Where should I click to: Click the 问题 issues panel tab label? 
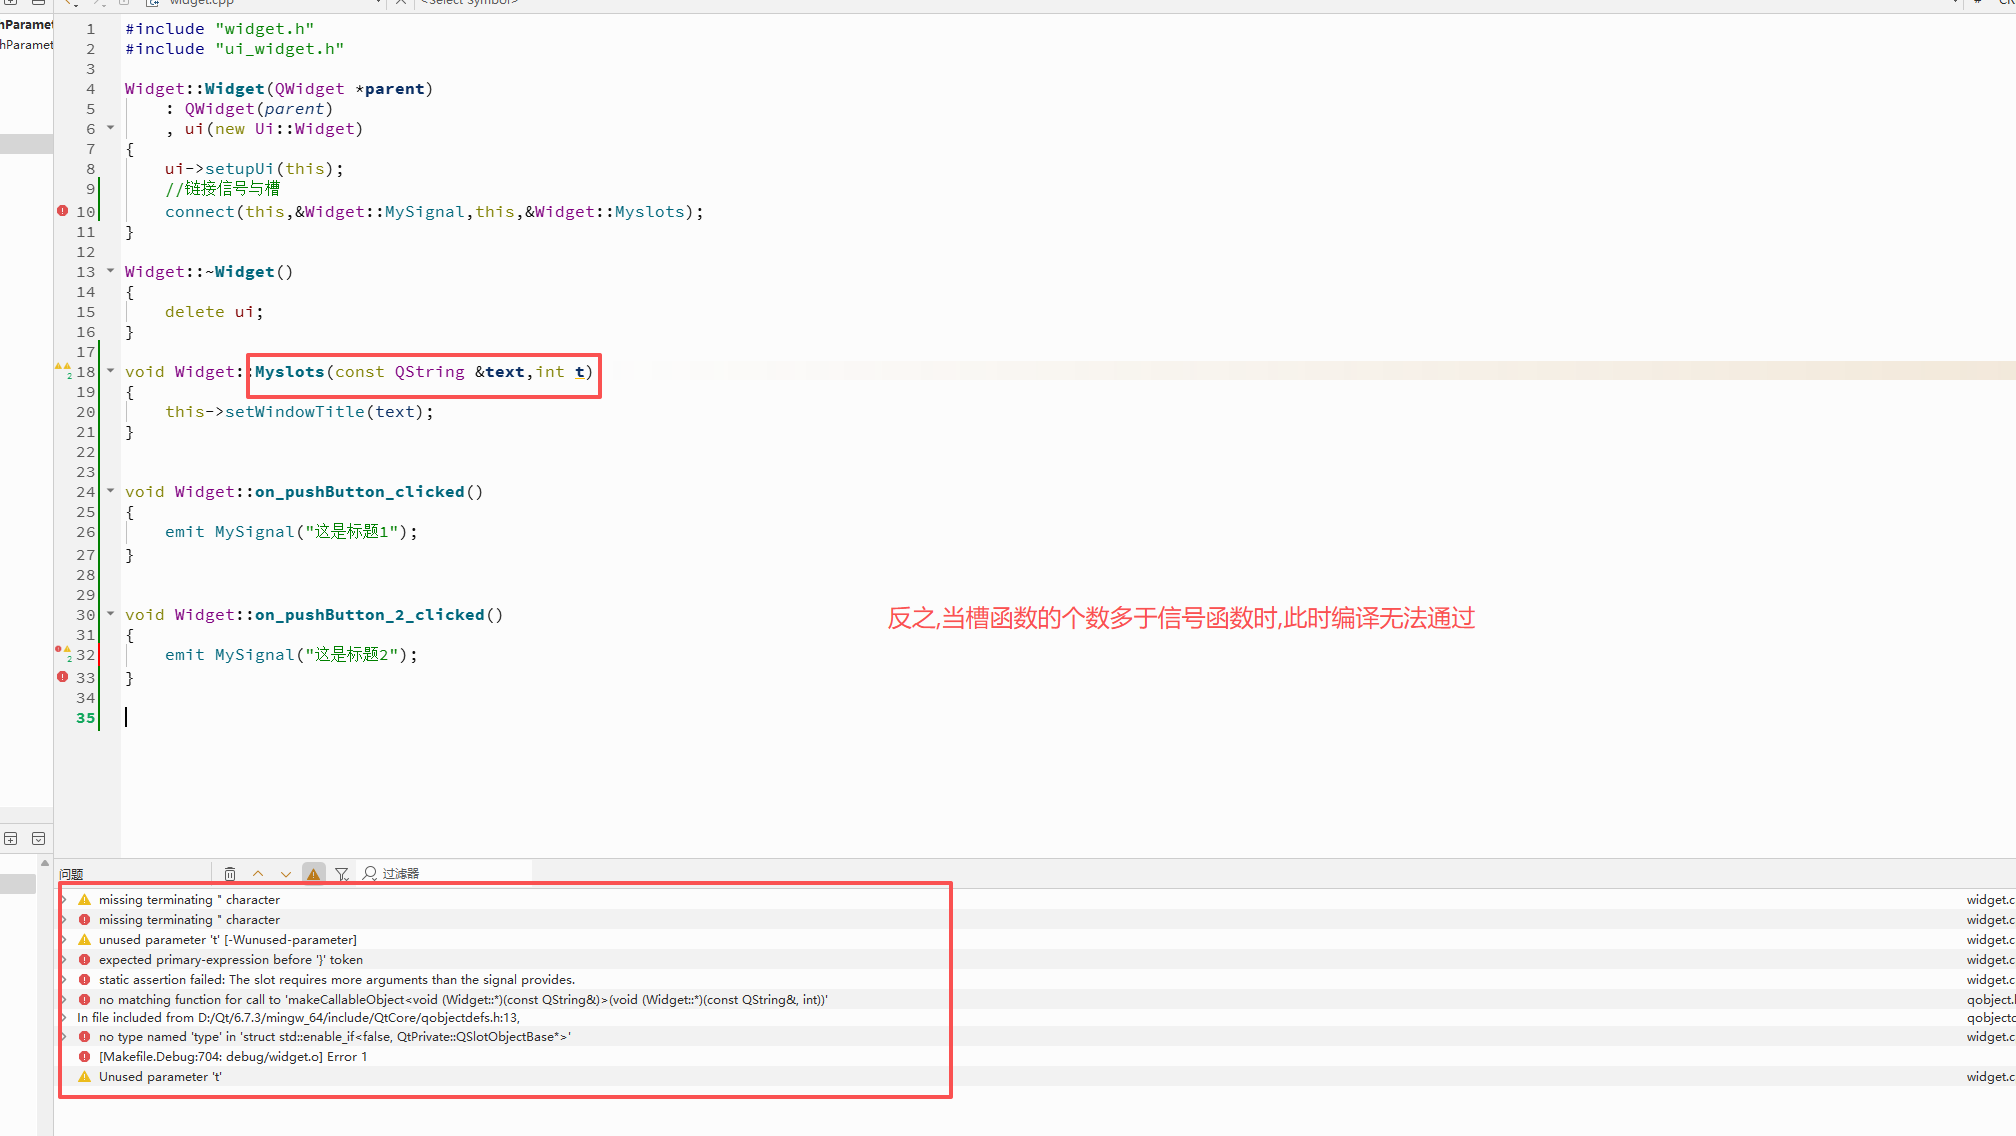tap(71, 874)
